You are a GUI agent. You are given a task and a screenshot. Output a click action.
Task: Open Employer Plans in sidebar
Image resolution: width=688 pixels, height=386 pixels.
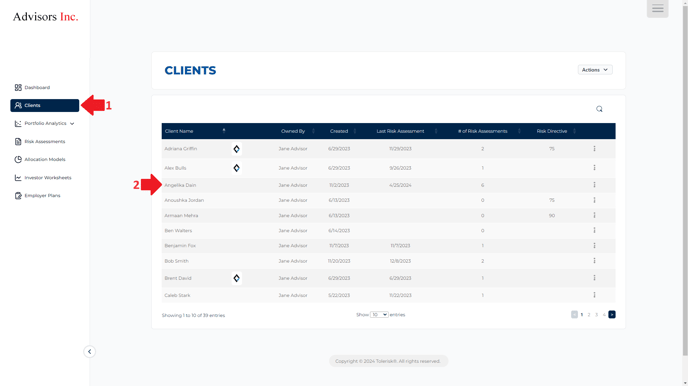tap(37, 196)
